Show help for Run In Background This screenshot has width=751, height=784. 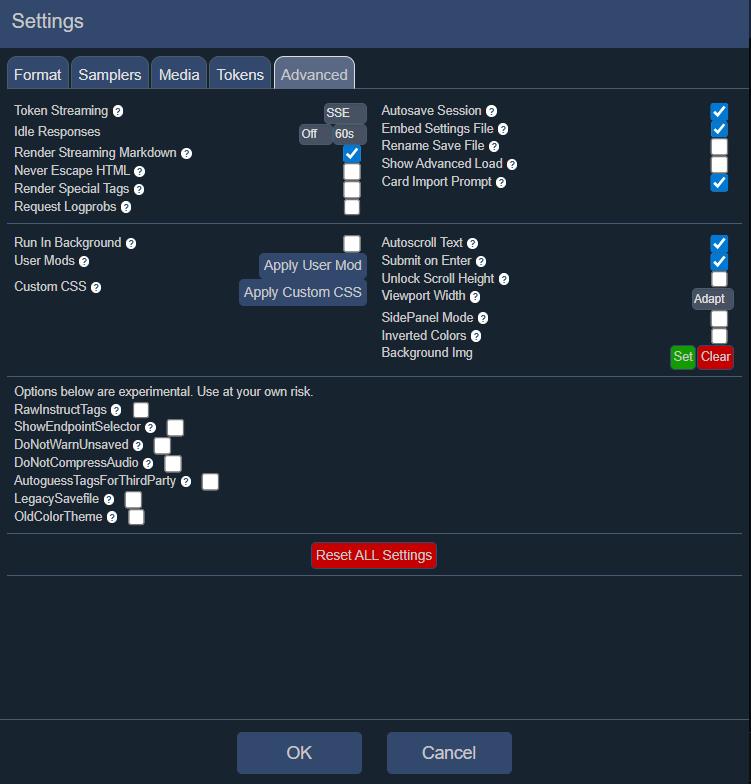[x=131, y=244]
